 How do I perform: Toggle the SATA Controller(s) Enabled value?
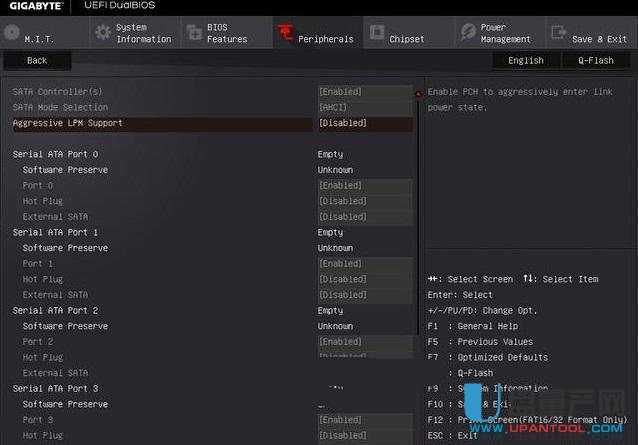click(x=364, y=92)
